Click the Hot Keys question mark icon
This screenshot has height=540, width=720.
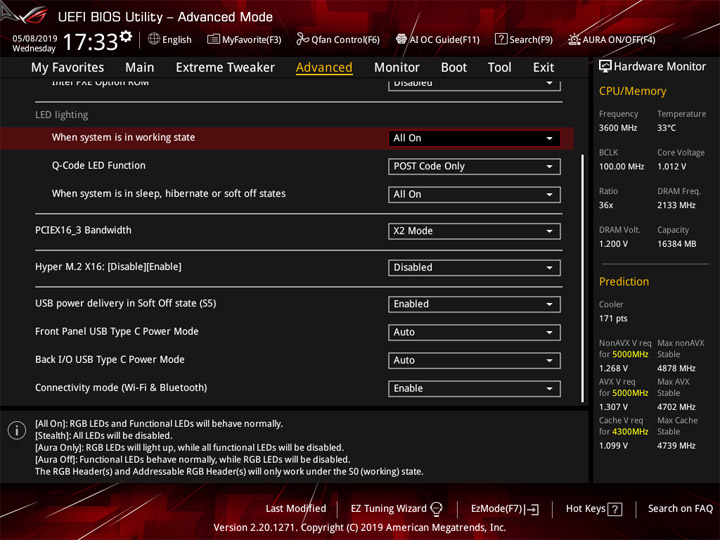click(615, 509)
